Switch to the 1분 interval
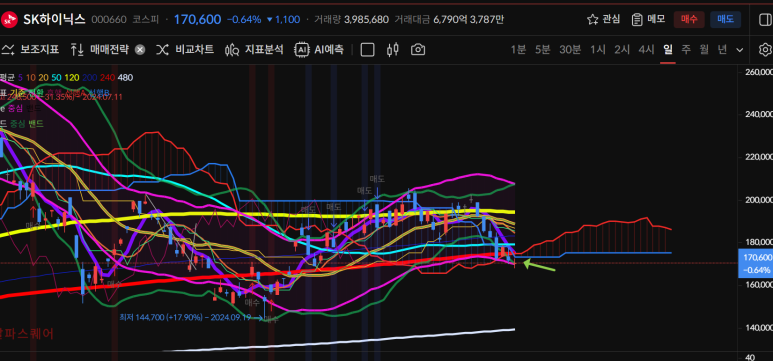The width and height of the screenshot is (773, 361). tap(518, 49)
